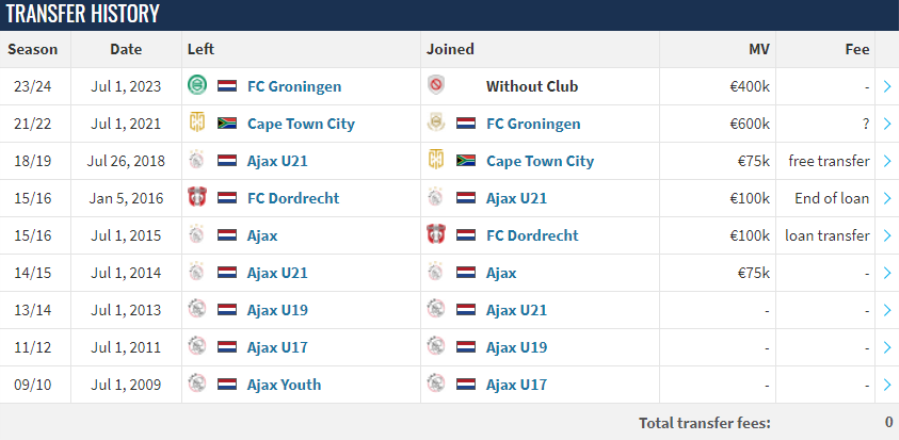Screen dimensions: 899x440
Task: Click FC Dordrecht crest in Jul 1, 2015 Joined column
Action: [436, 235]
